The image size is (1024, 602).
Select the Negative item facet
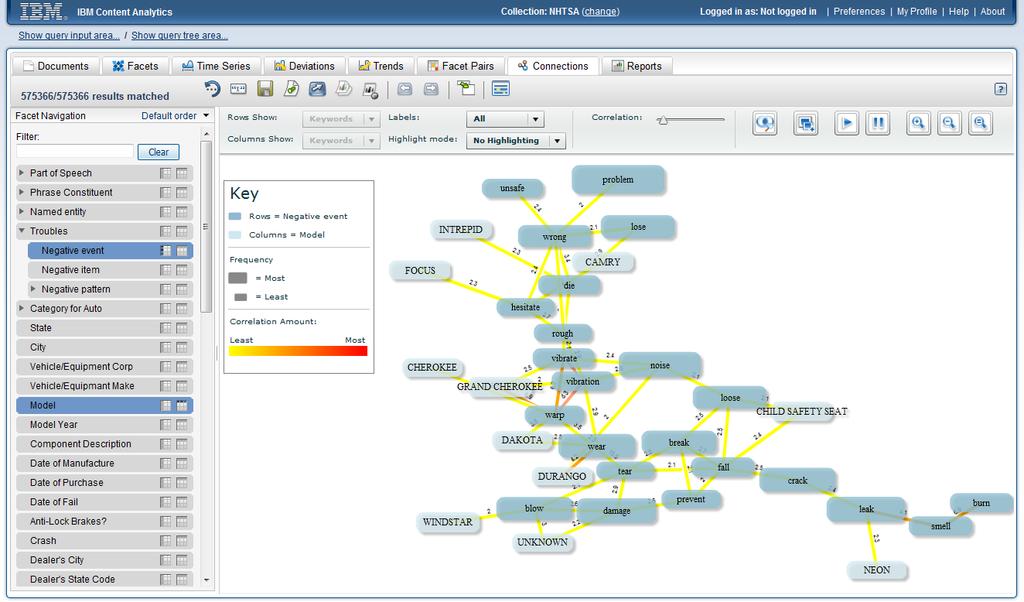(110, 270)
